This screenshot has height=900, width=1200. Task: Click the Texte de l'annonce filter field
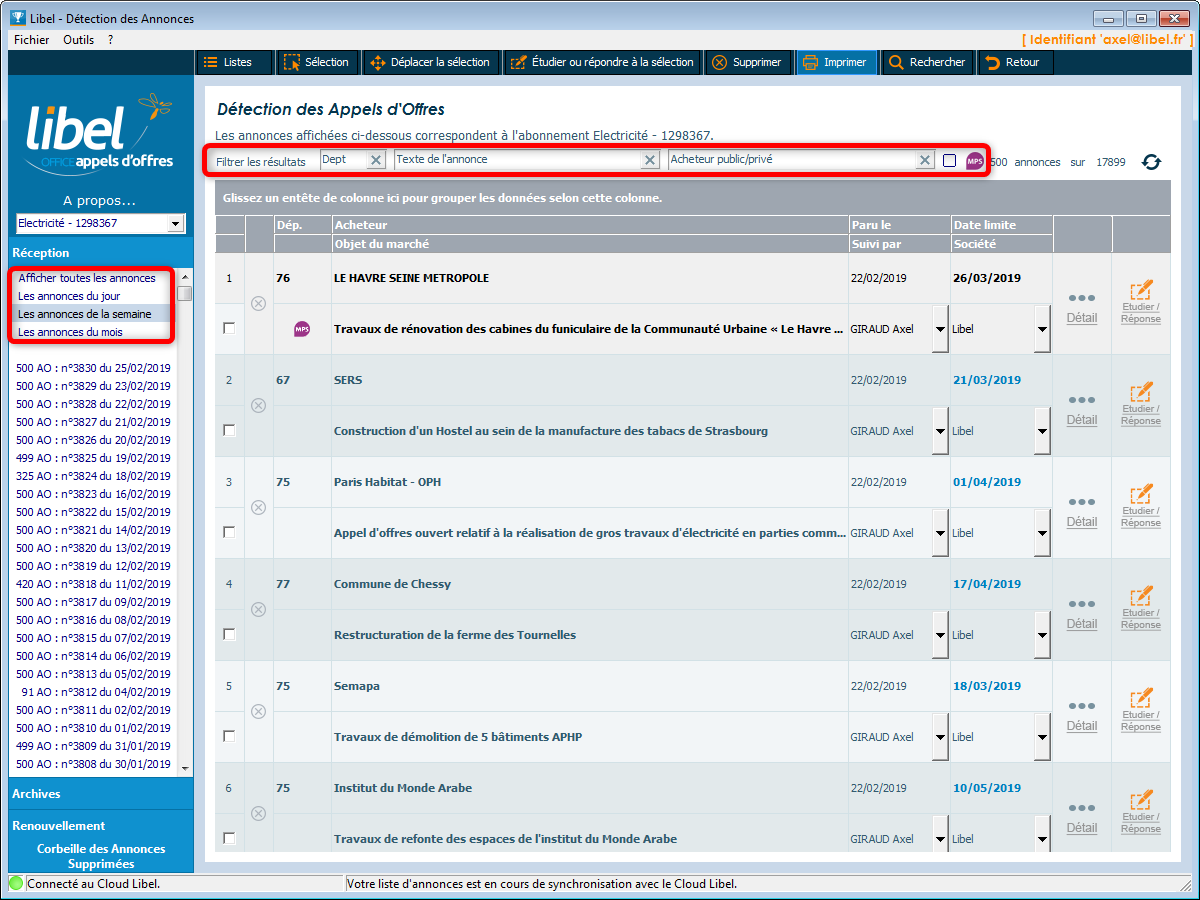click(x=518, y=160)
